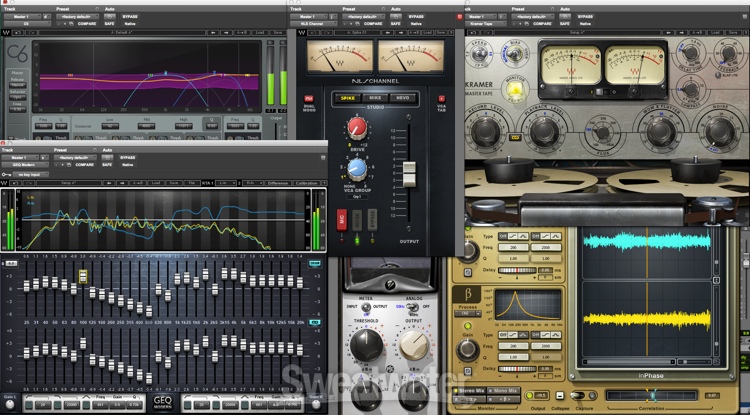Click the NOISE knob on Kramer Tape
The image size is (750, 415).
pos(721,133)
